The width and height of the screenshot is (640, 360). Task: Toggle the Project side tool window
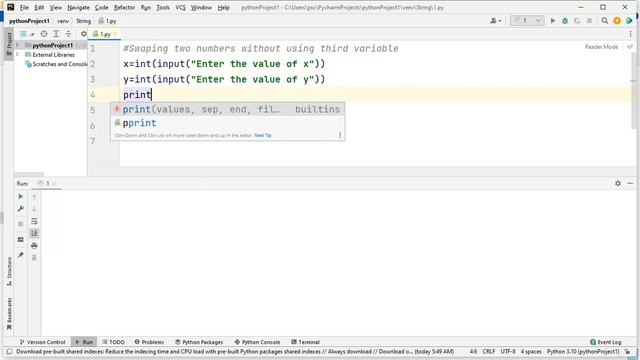9,44
